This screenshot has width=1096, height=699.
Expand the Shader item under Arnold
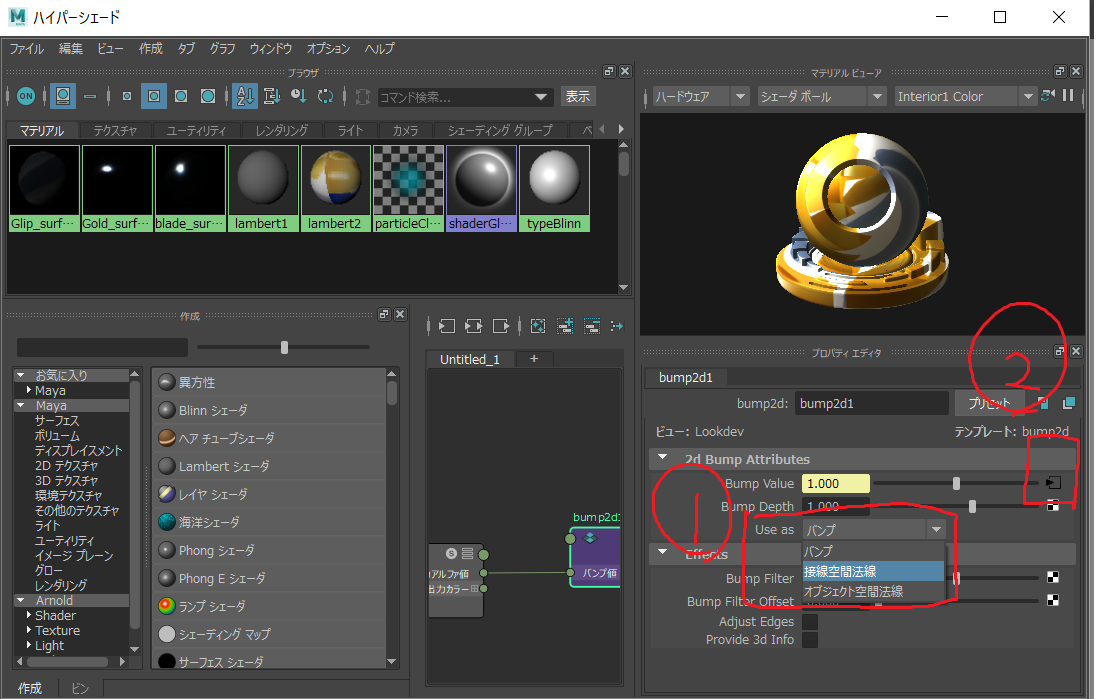(29, 615)
